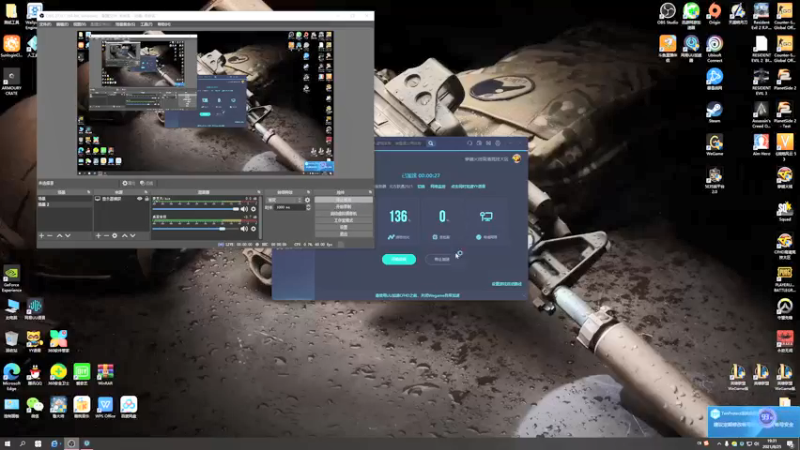
Task: Remove source with minus icon in Sources panel
Action: tap(106, 236)
